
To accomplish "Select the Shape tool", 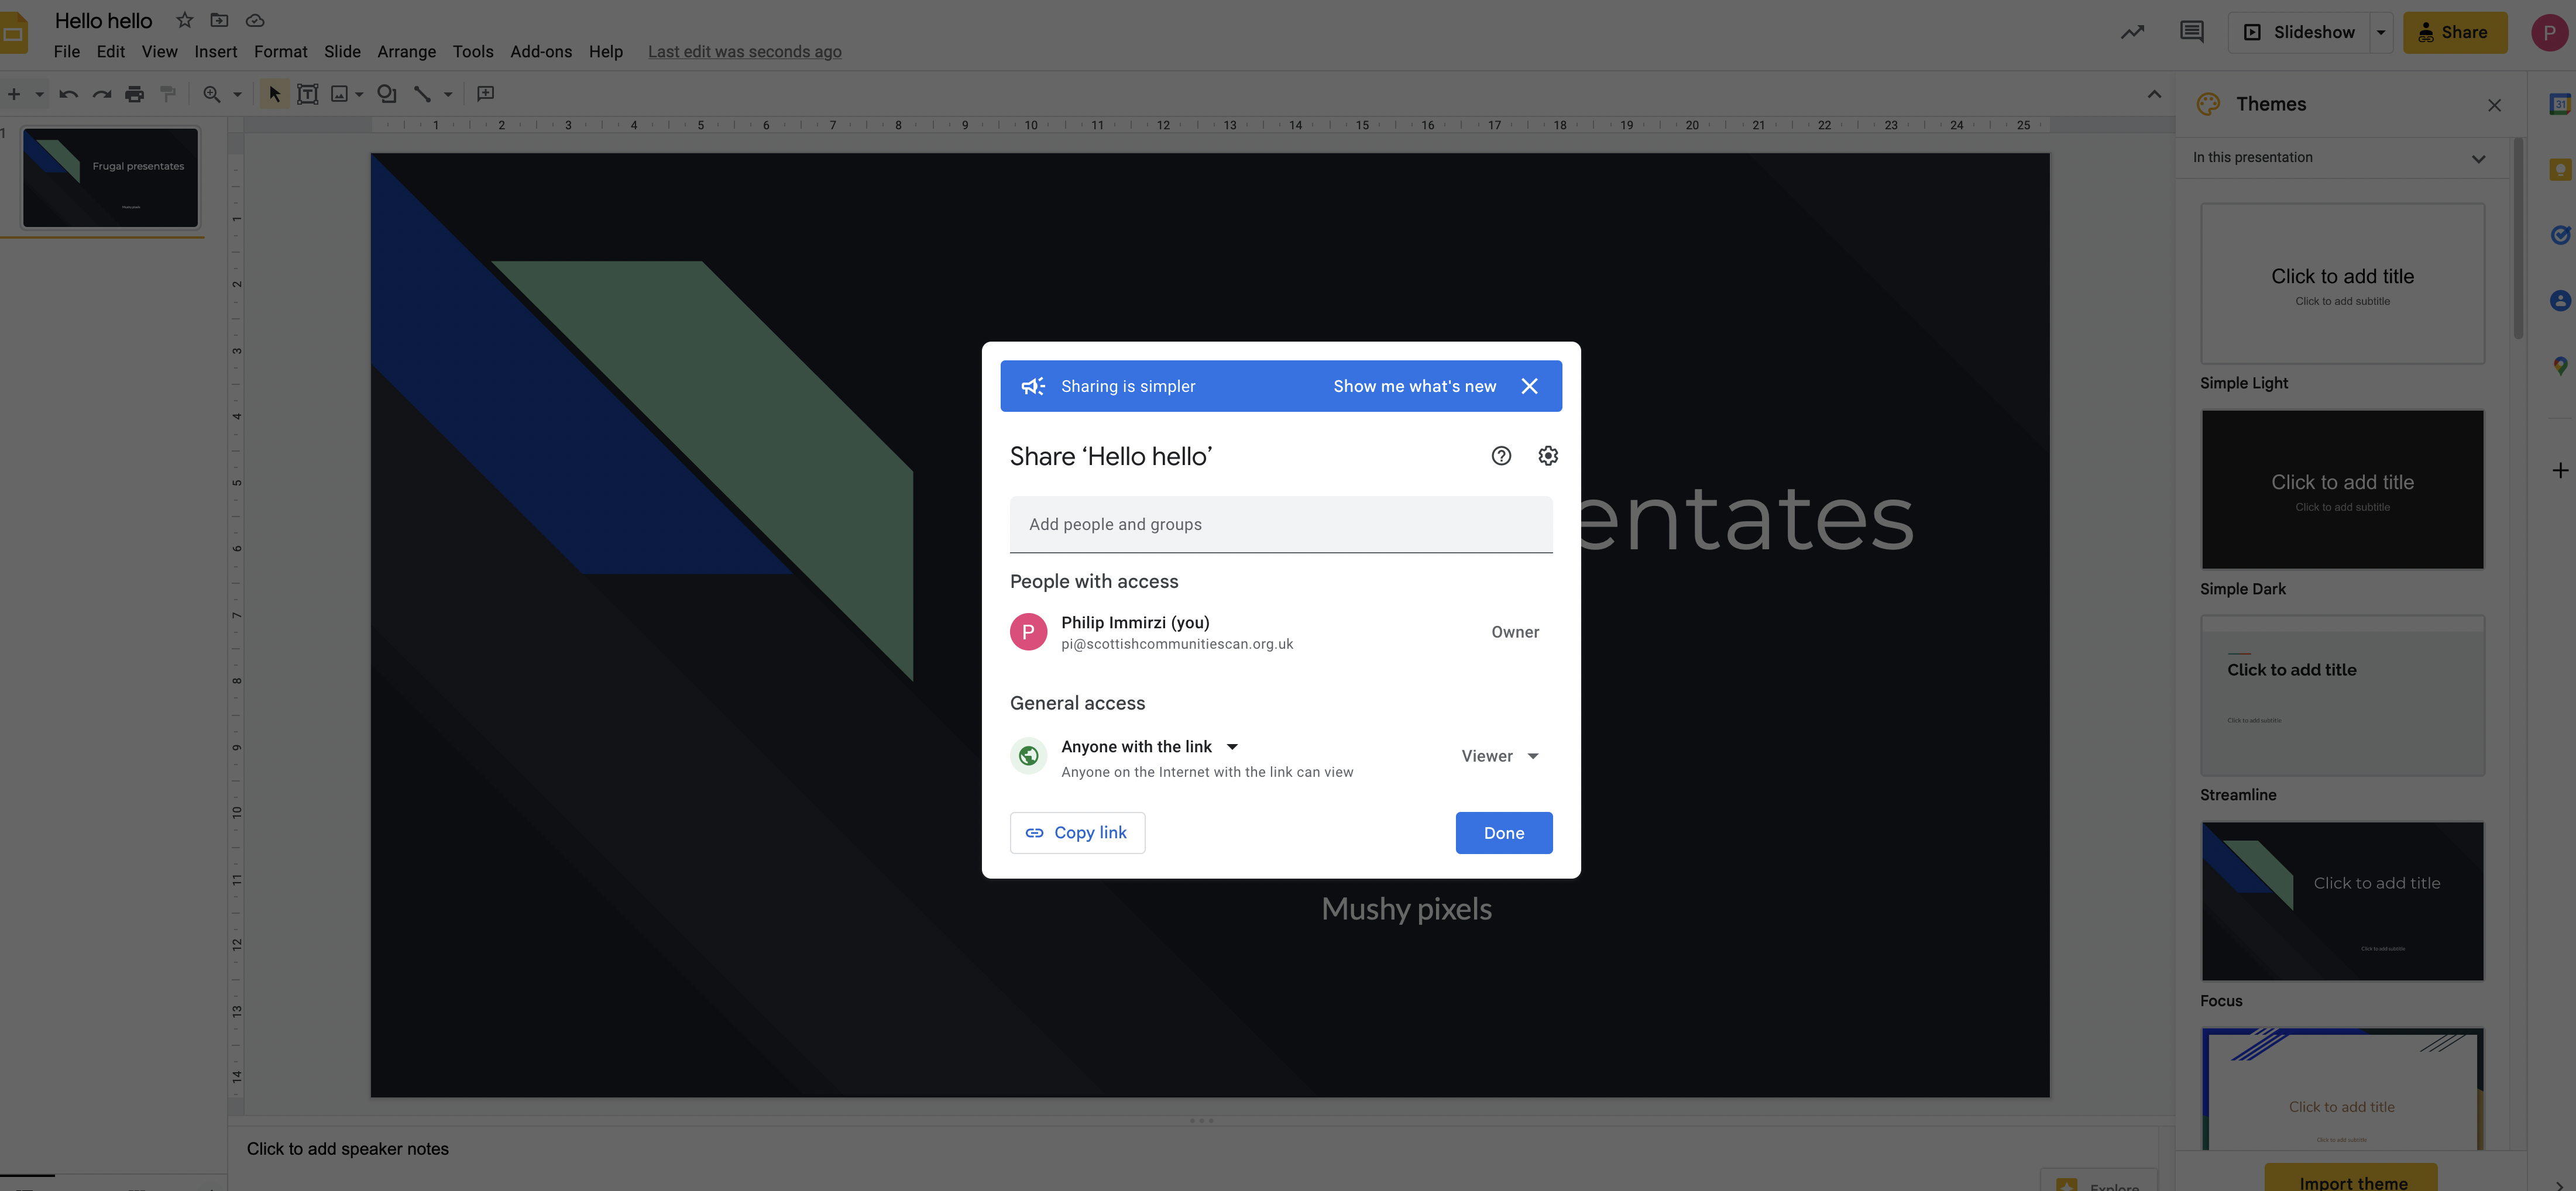I will [387, 94].
